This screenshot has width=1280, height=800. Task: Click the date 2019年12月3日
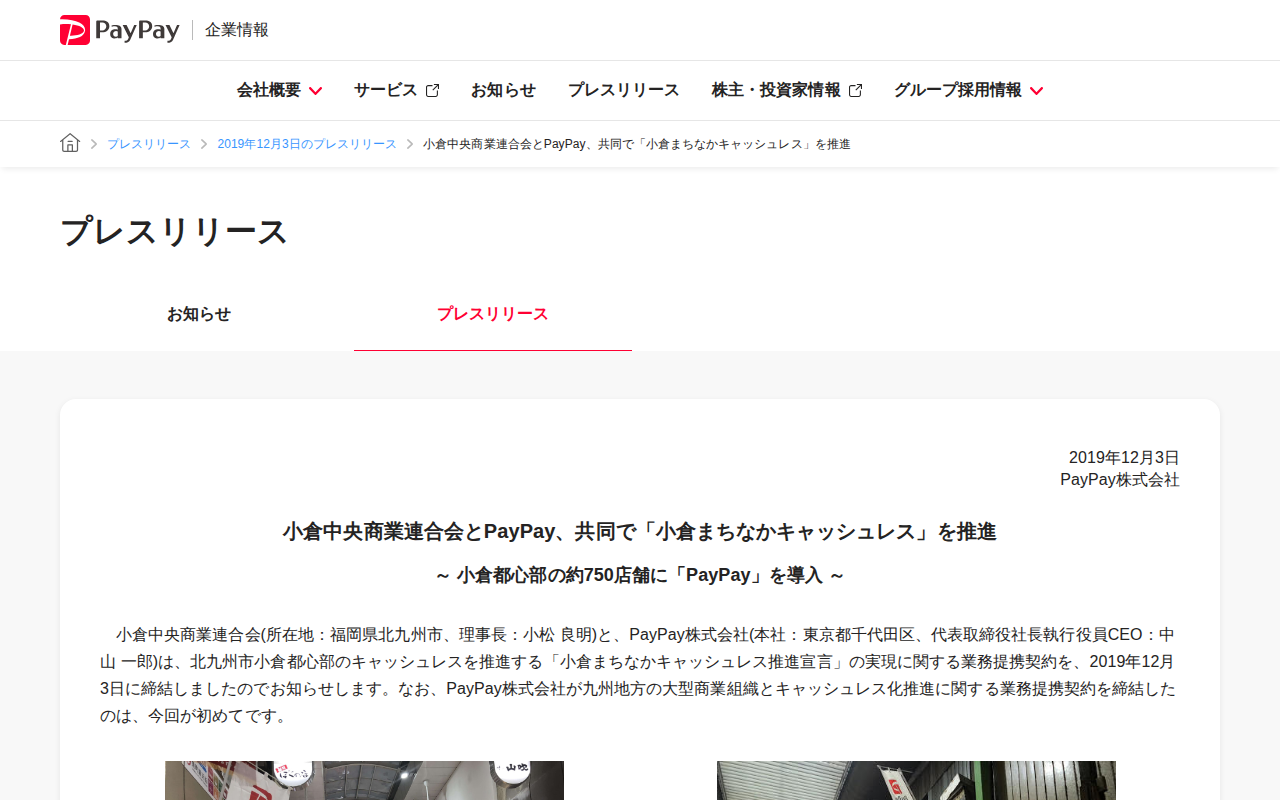(x=1124, y=458)
